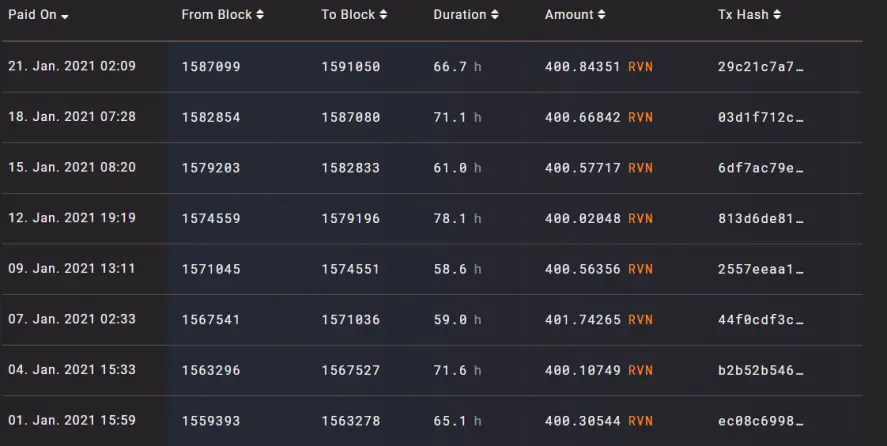Select the date 12. Jan. 2021 19:19
The image size is (887, 446).
coord(72,218)
